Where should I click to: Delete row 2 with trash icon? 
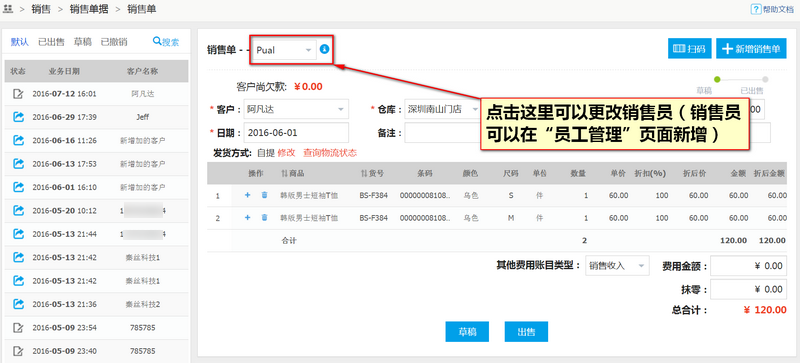point(264,218)
